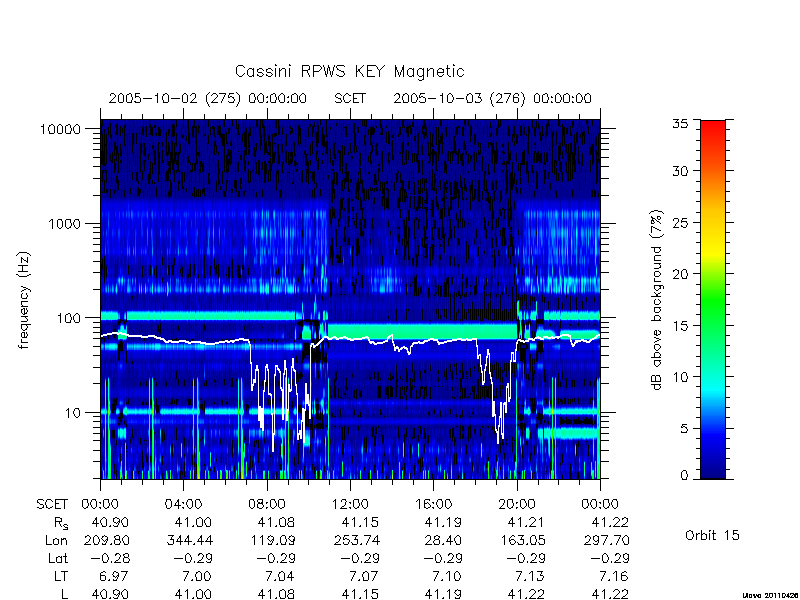Click the yellow region of the colorbar
The width and height of the screenshot is (800, 600).
click(x=713, y=250)
